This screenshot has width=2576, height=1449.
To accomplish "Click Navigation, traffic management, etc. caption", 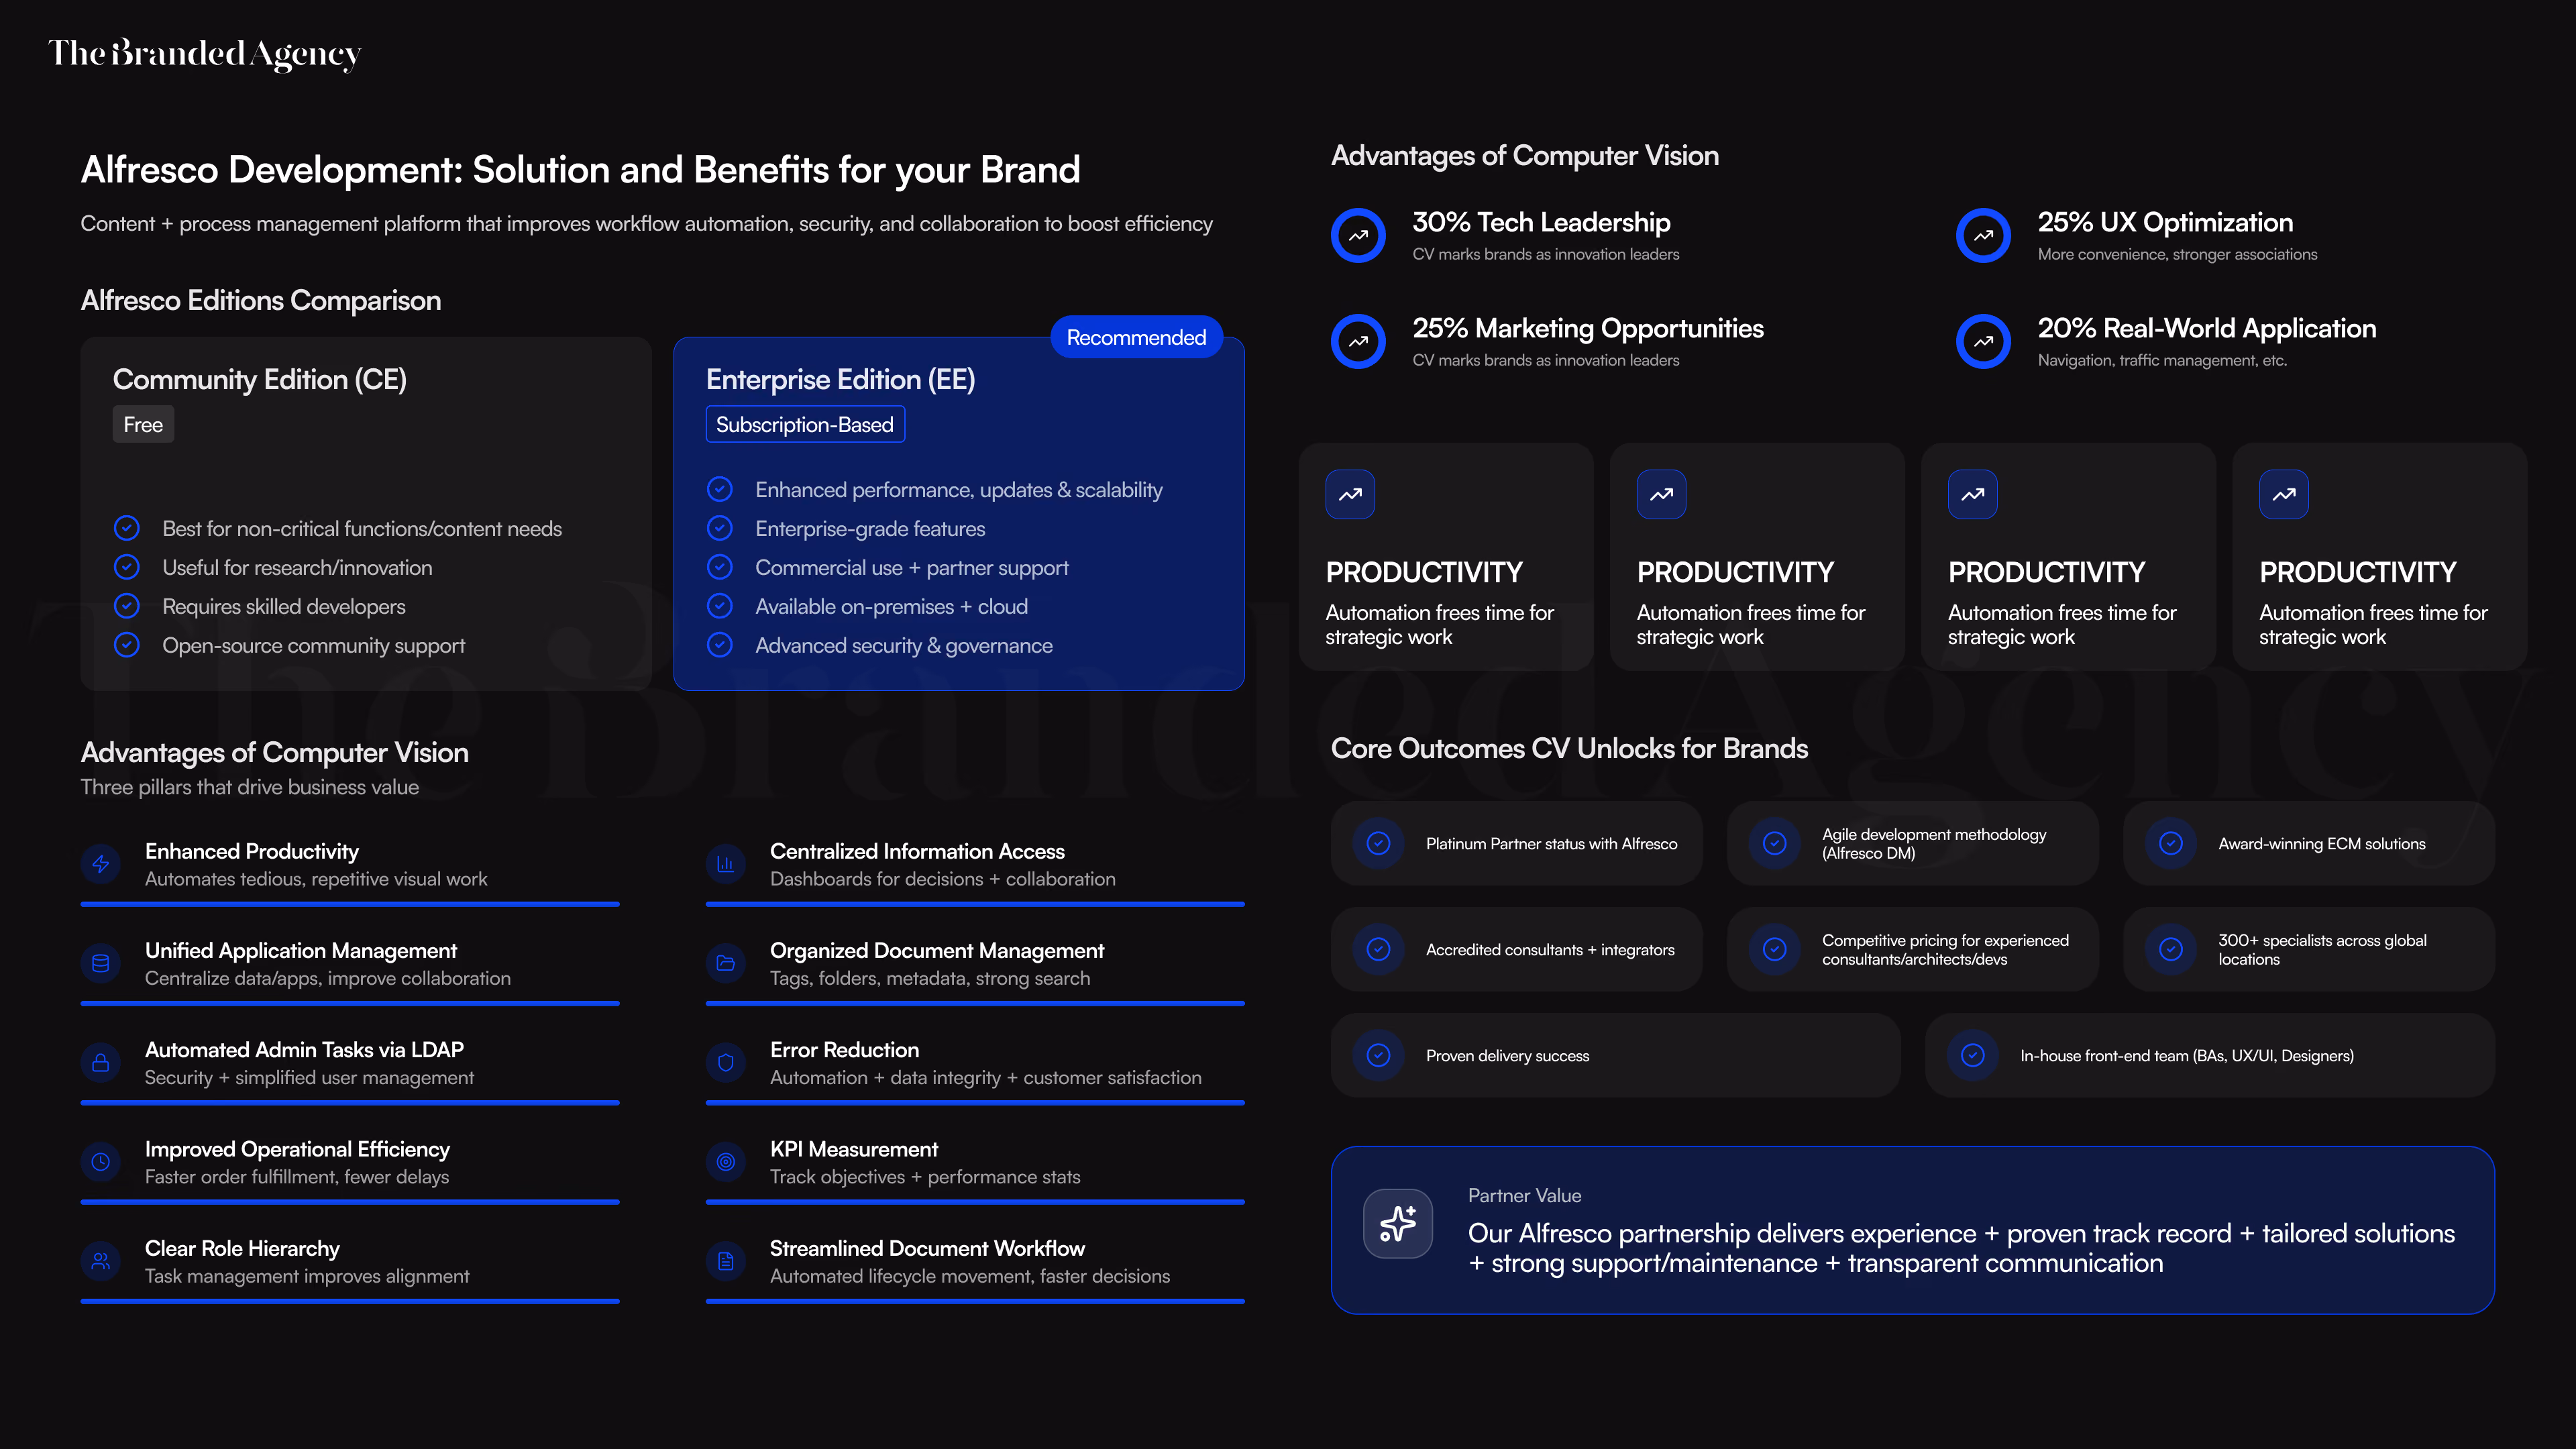I will pos(2162,361).
